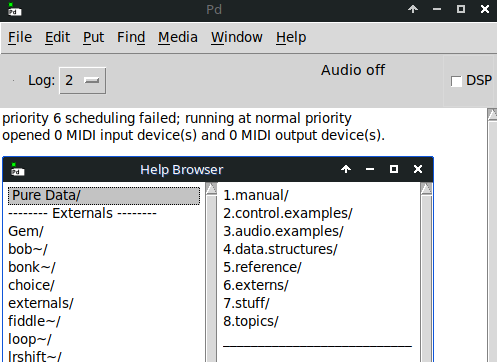
Task: Open the Find menu
Action: [x=131, y=37]
